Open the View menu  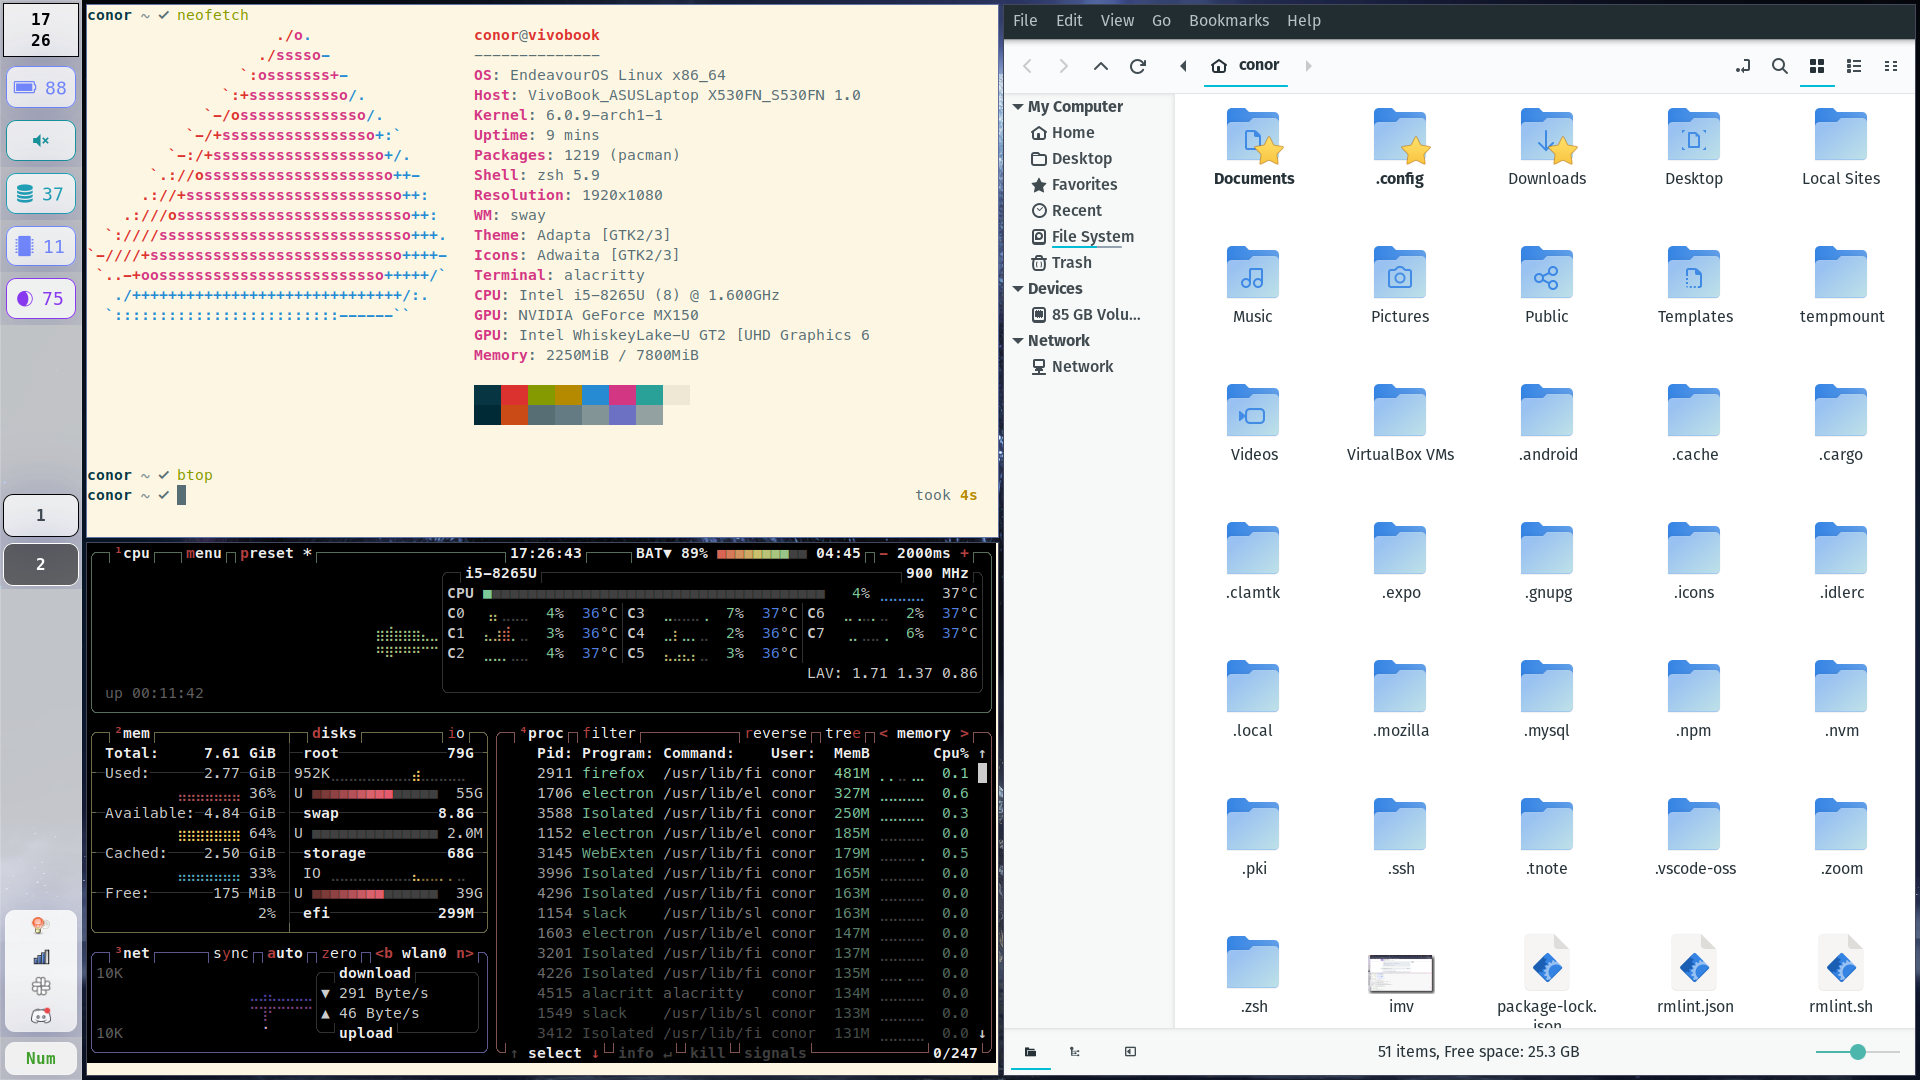coord(1116,20)
